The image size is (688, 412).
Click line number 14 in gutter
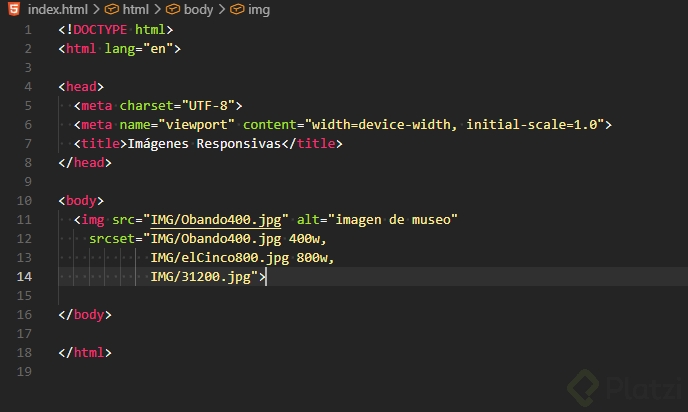[24, 276]
